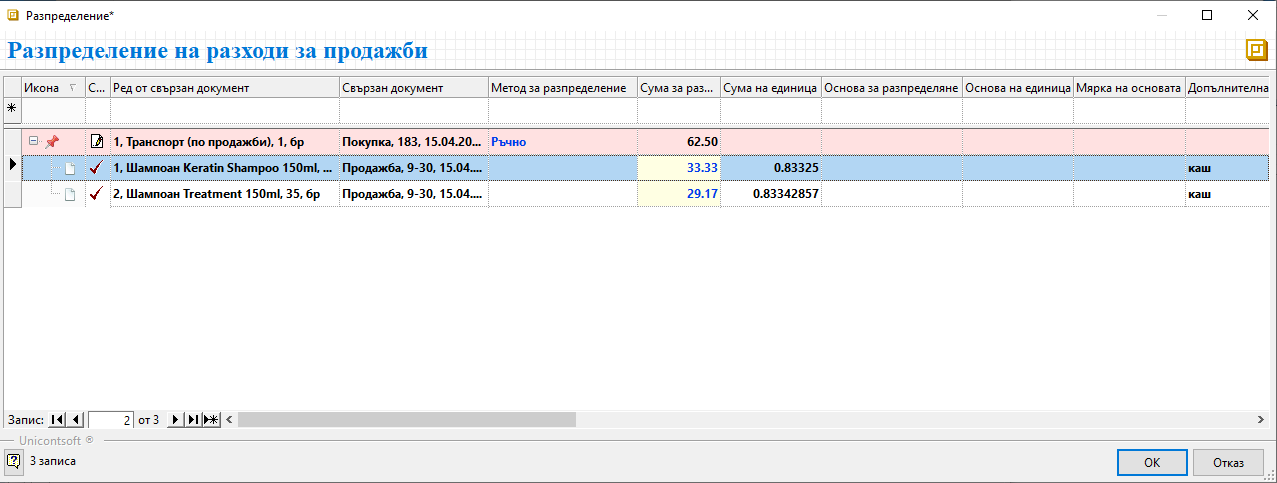Jump to last record navigation button

click(x=193, y=420)
